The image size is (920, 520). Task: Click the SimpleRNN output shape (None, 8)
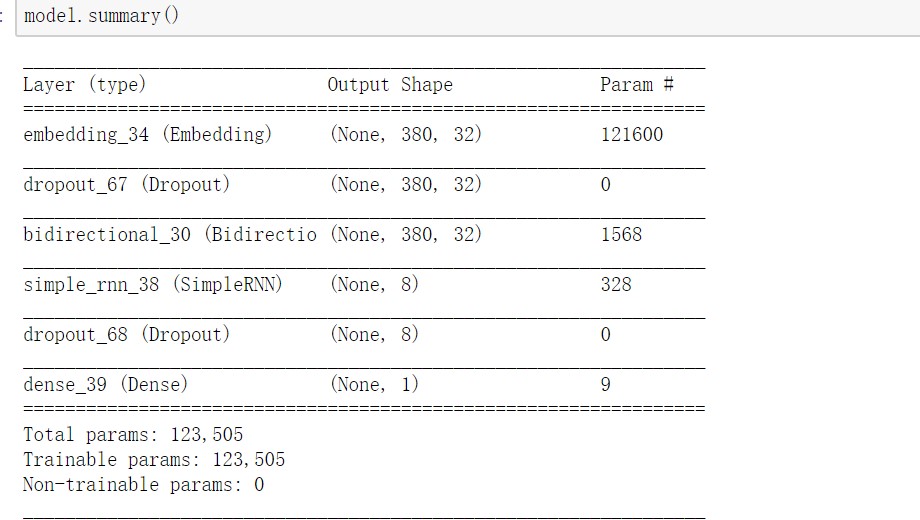pyautogui.click(x=374, y=285)
